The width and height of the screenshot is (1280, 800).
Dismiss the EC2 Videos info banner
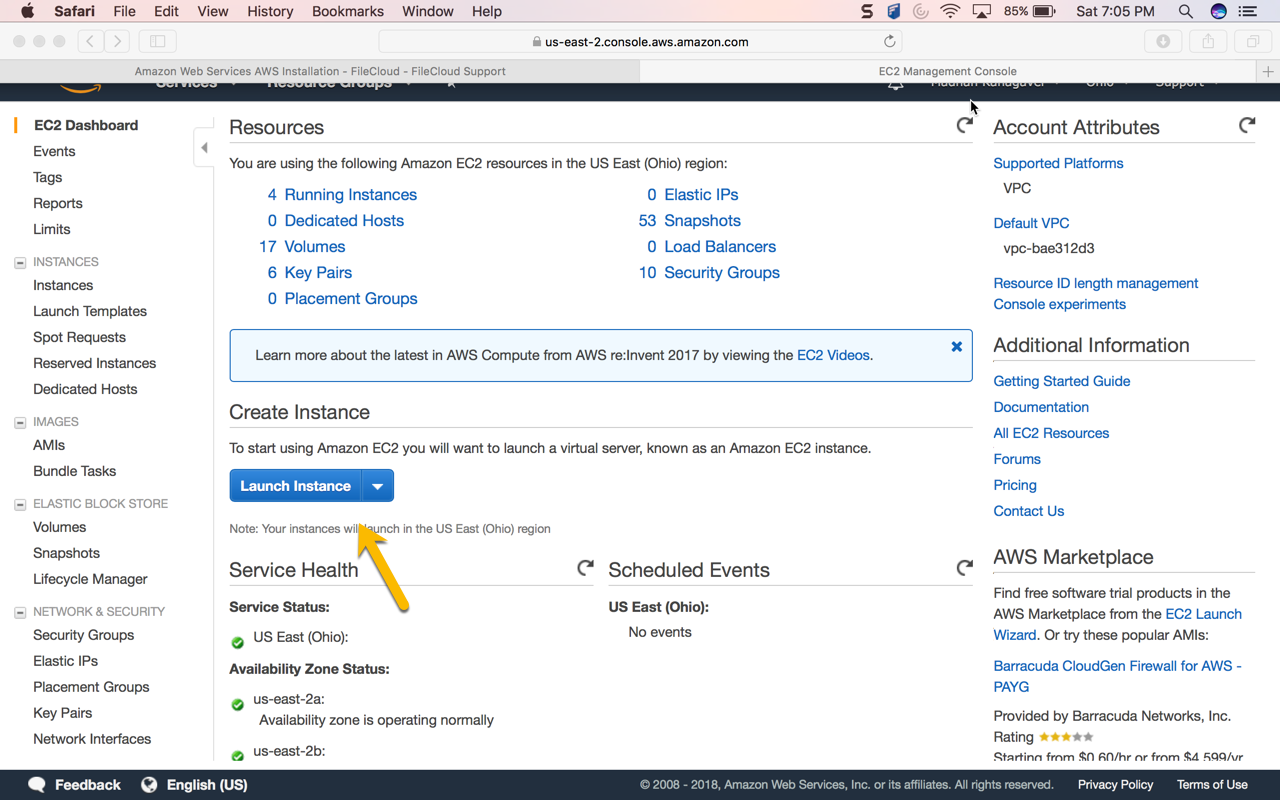point(956,346)
